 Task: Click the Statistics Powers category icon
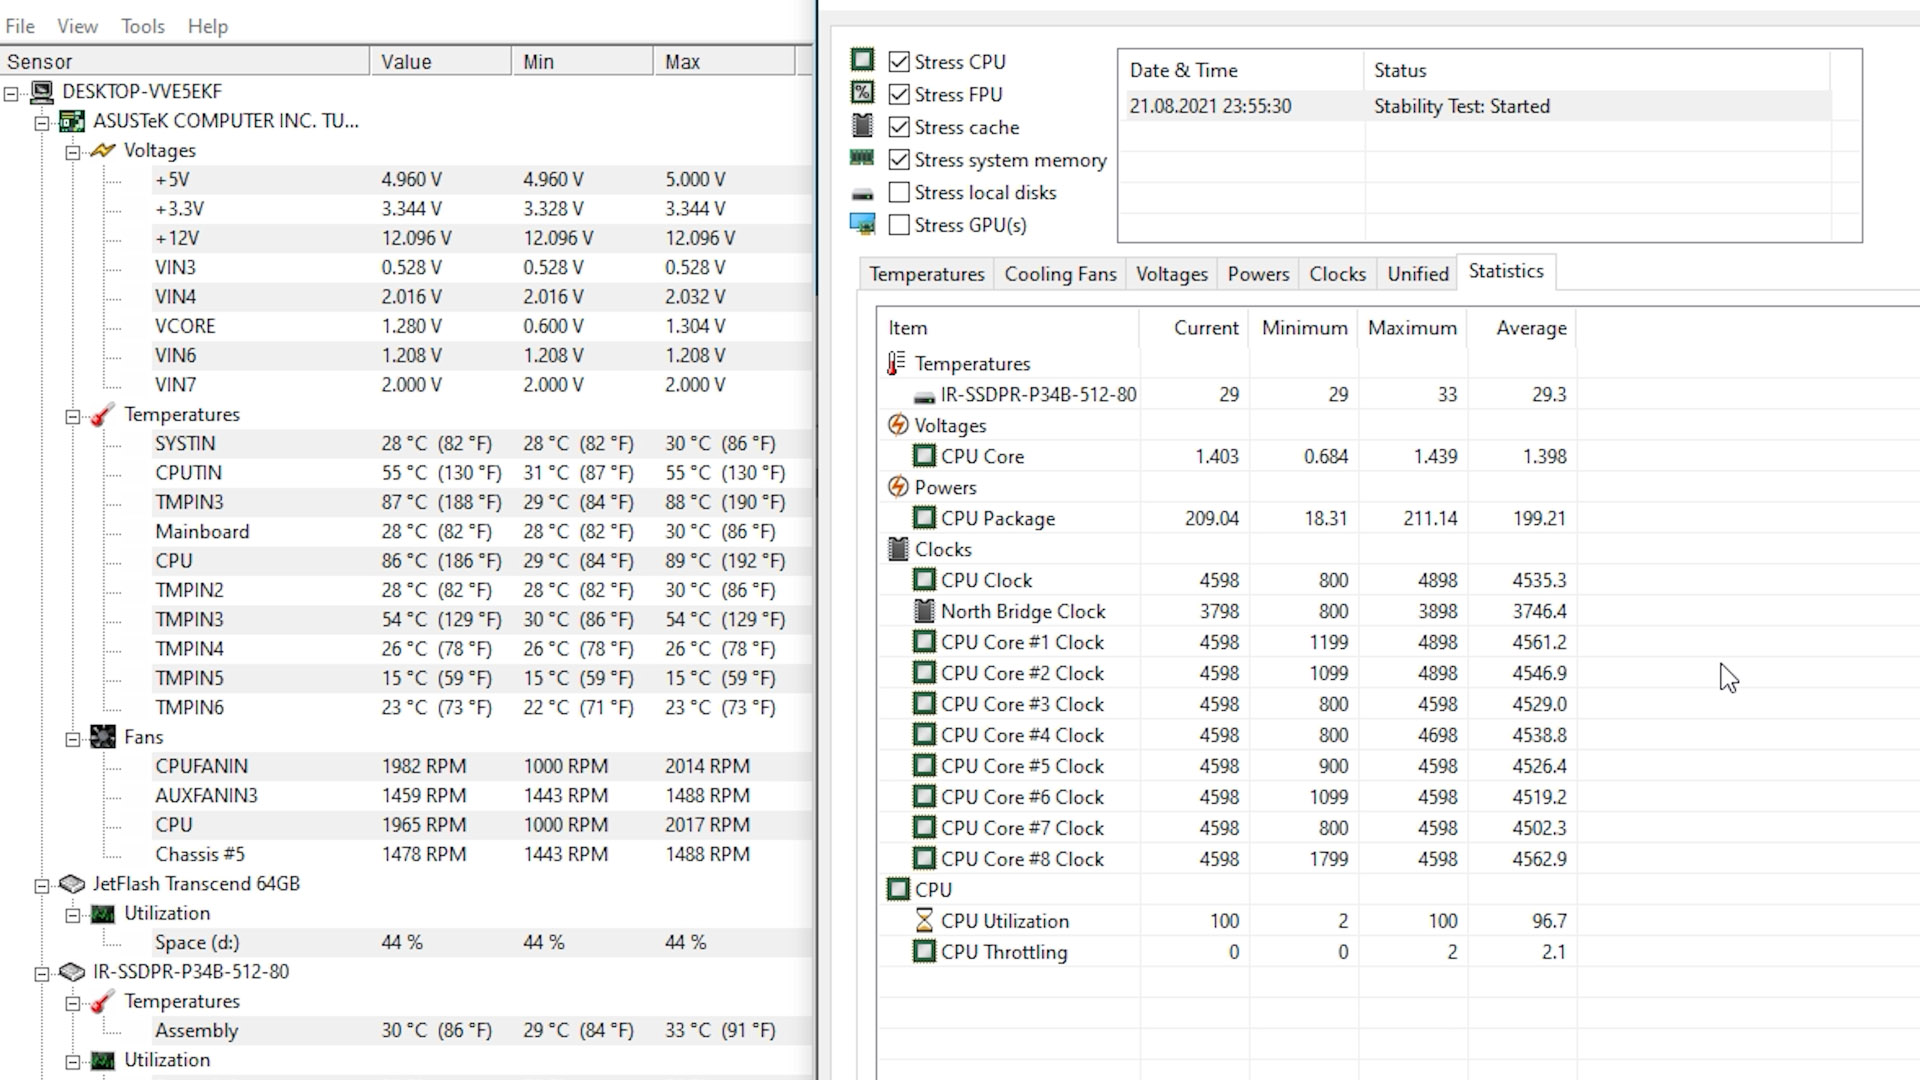click(897, 488)
